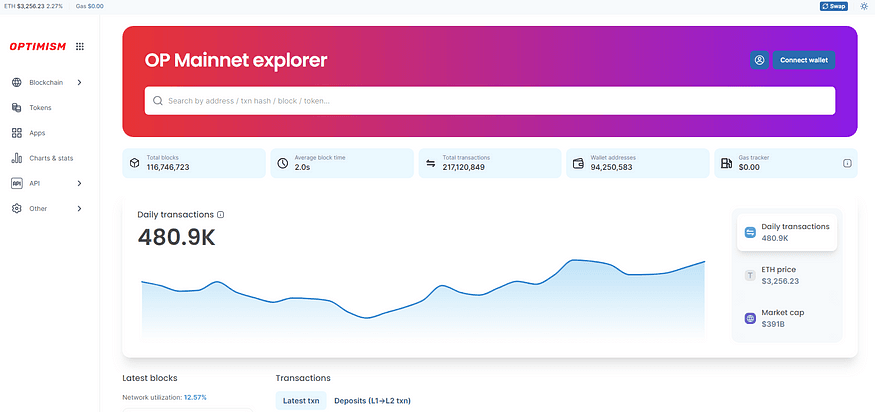Image resolution: width=875 pixels, height=412 pixels.
Task: Open the Gas tracker info icon
Action: pos(847,163)
